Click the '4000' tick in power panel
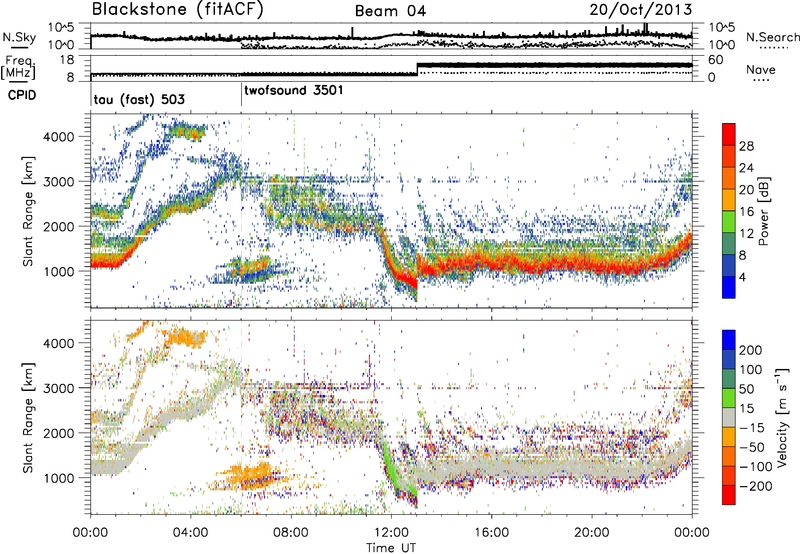The height and width of the screenshot is (554, 800). click(59, 137)
